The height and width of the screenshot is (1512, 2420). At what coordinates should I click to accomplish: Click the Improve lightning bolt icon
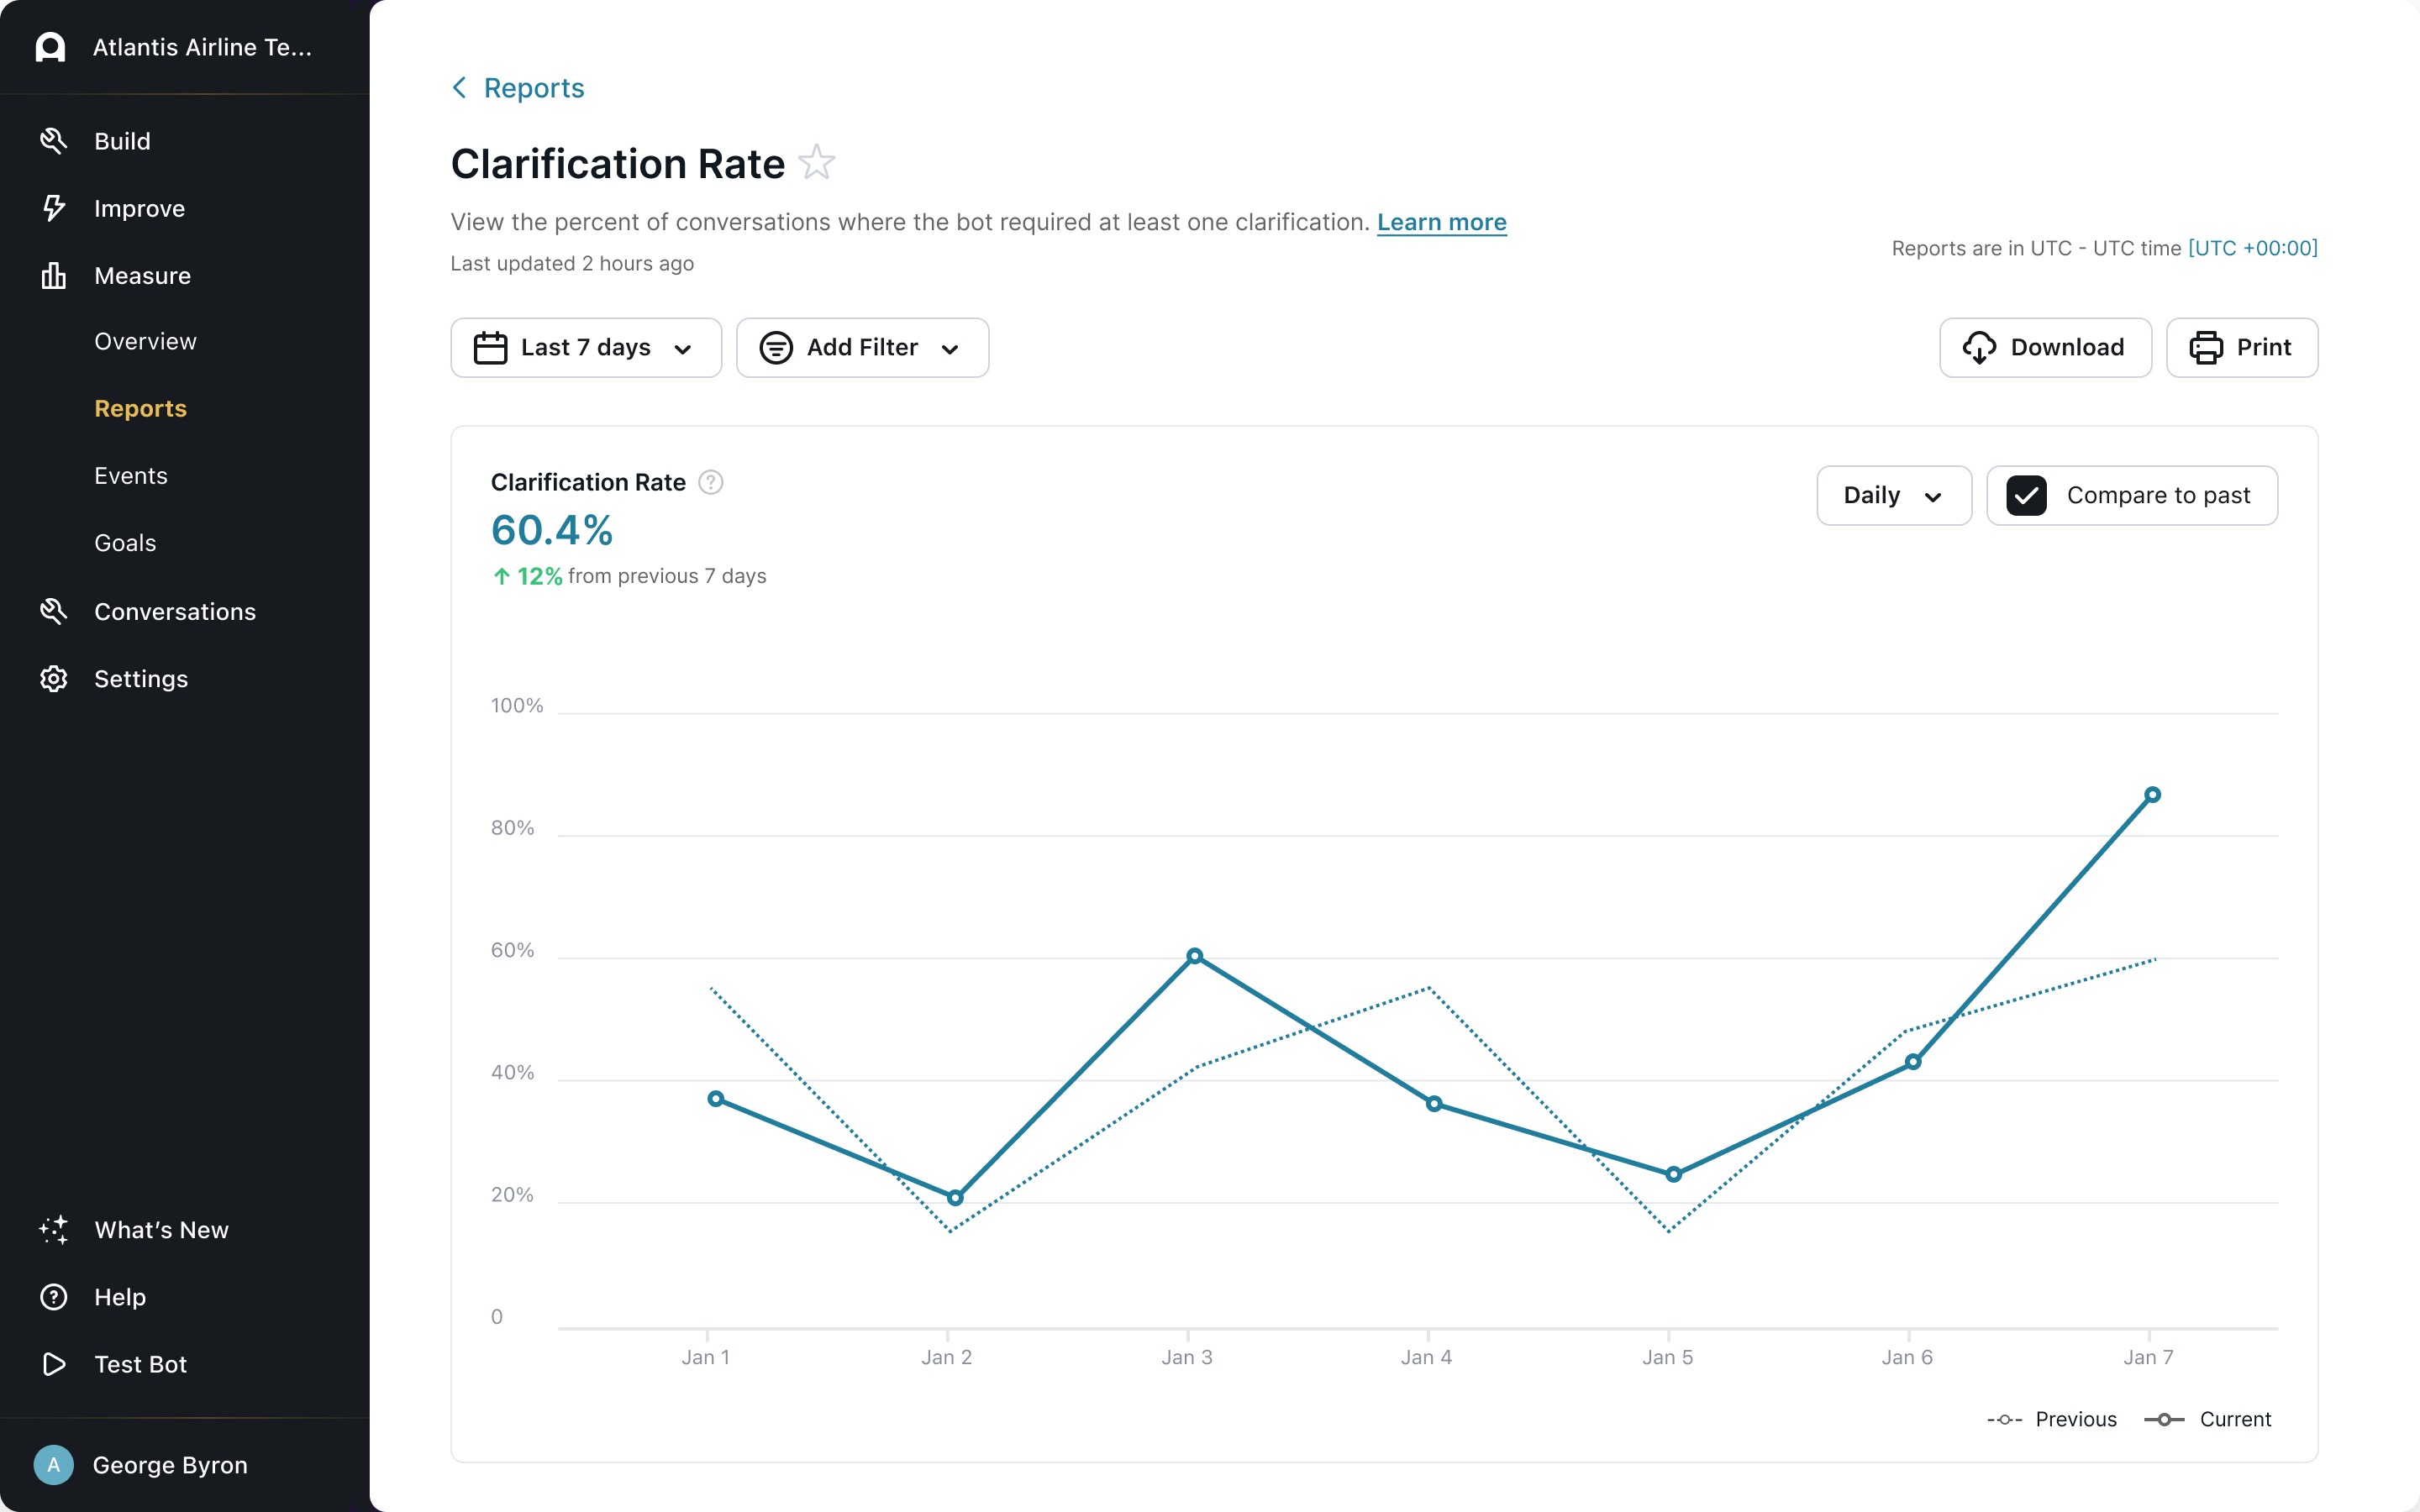(53, 208)
